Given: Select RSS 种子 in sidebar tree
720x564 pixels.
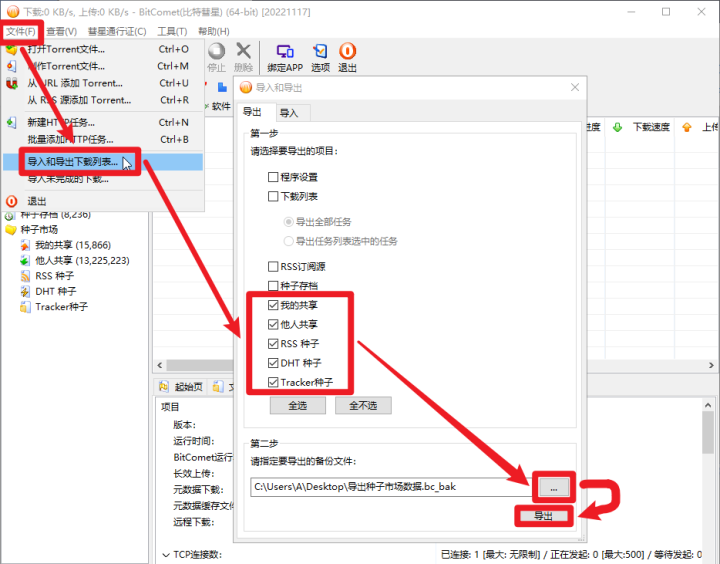Looking at the screenshot, I should [55, 276].
